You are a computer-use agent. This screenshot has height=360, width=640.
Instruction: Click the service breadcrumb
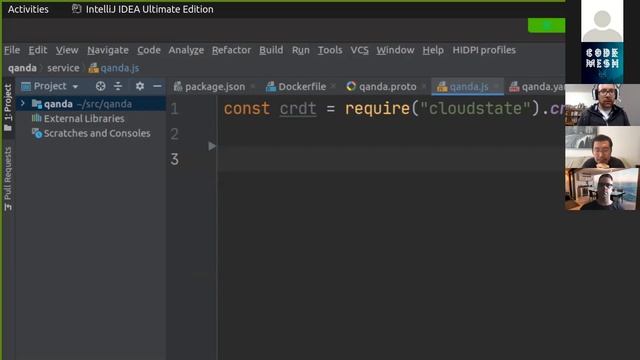[x=63, y=68]
